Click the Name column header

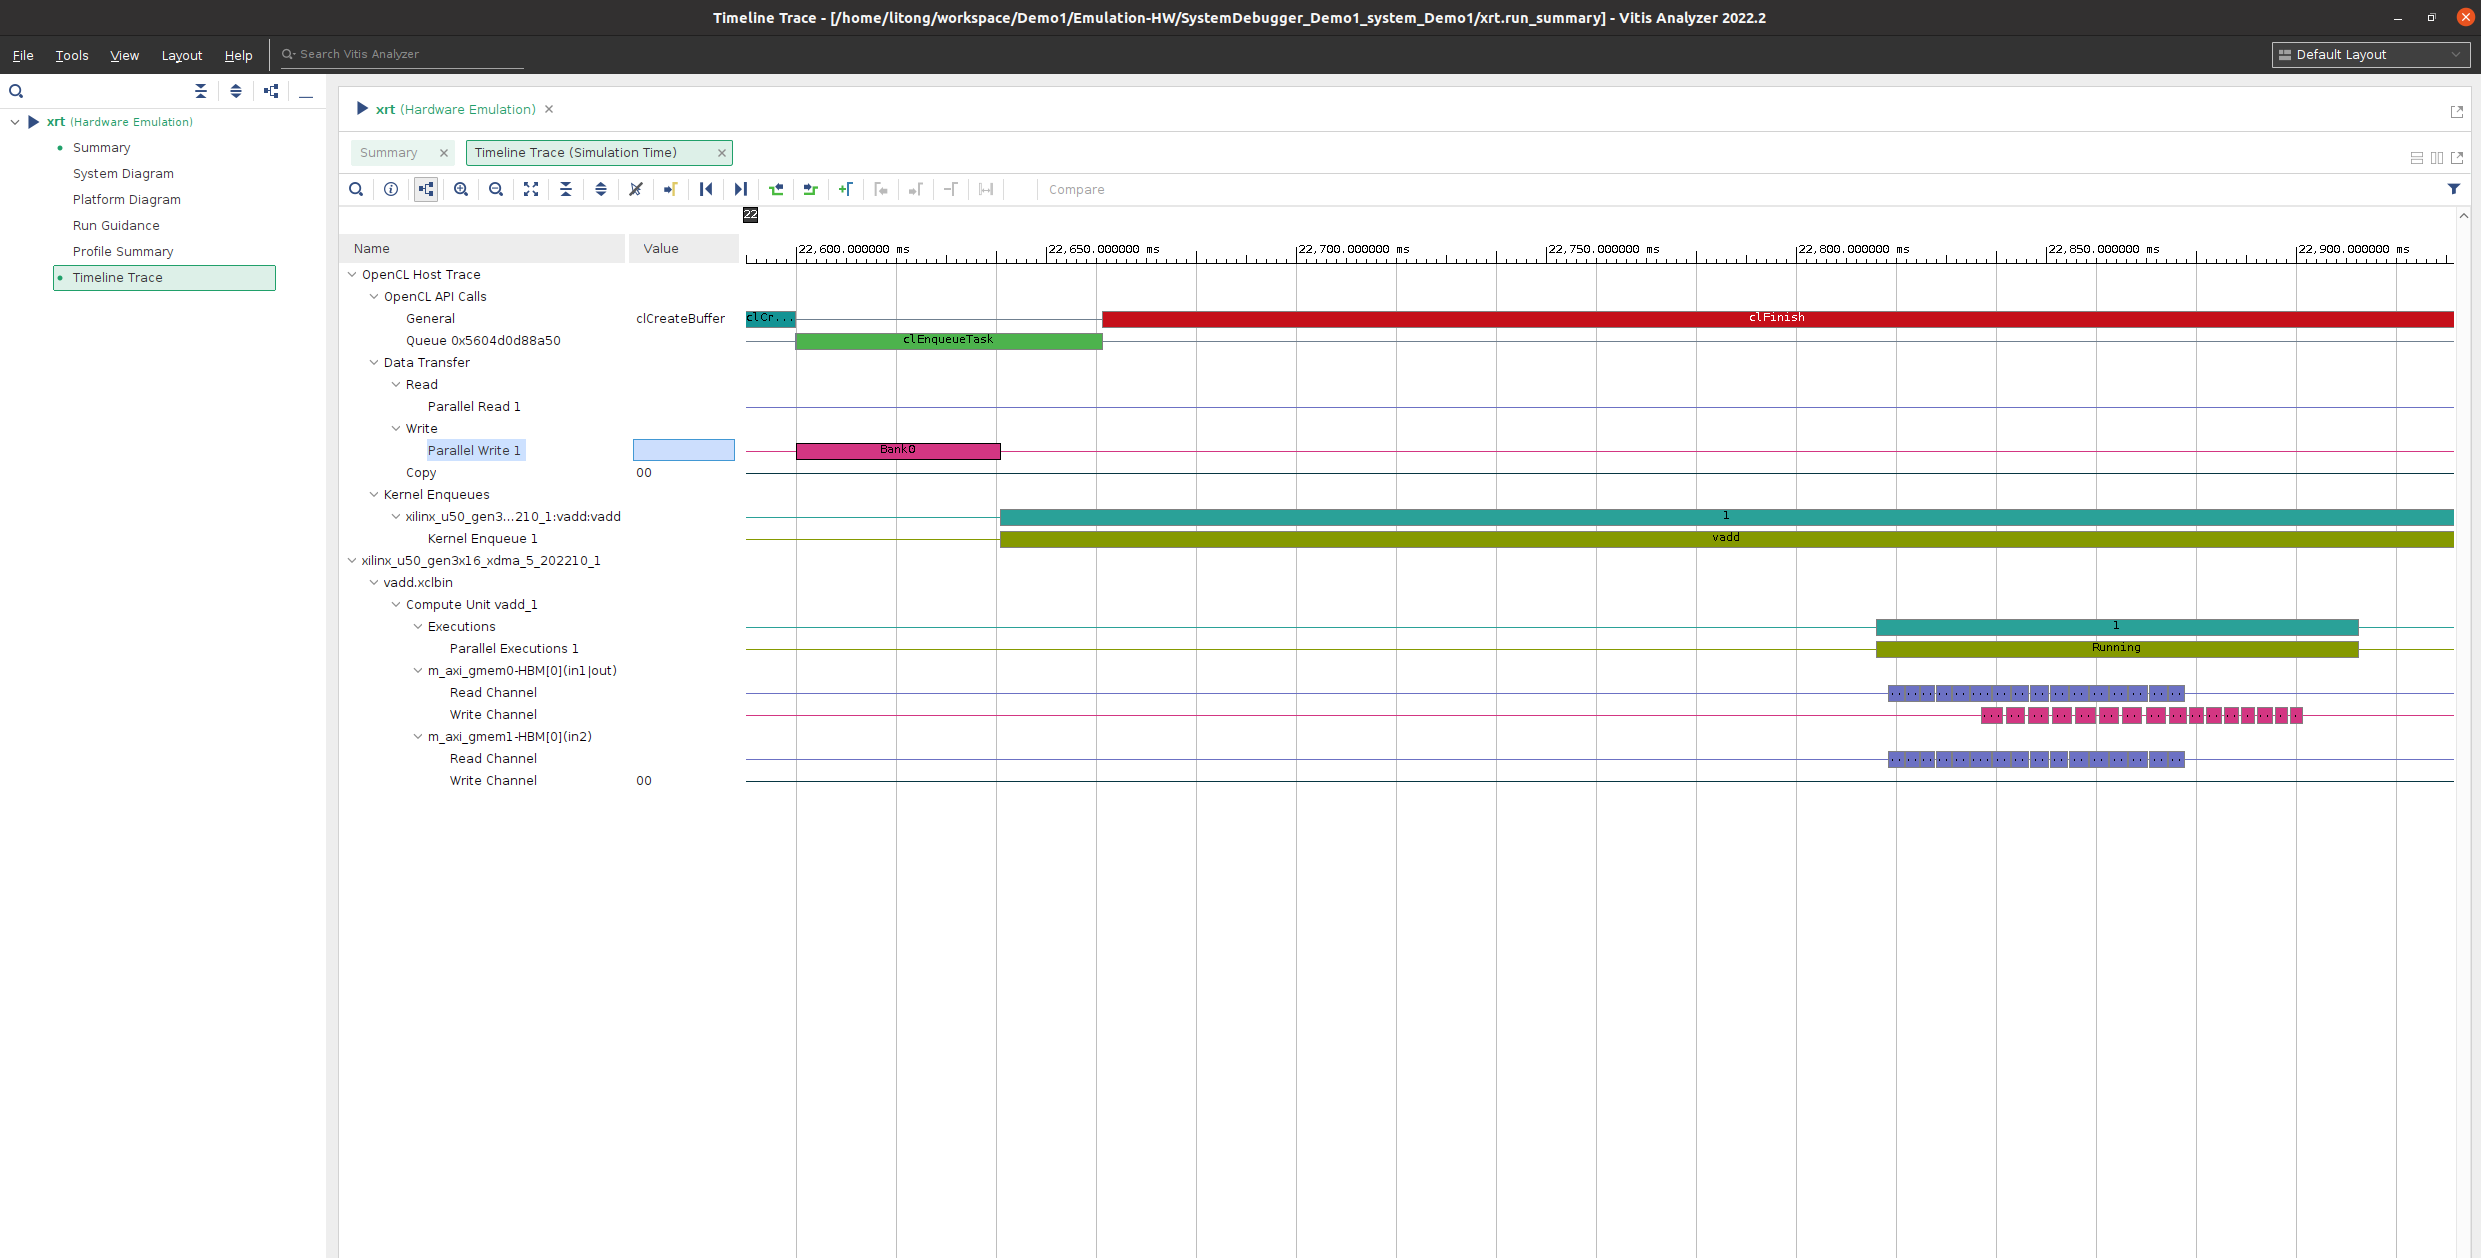483,249
